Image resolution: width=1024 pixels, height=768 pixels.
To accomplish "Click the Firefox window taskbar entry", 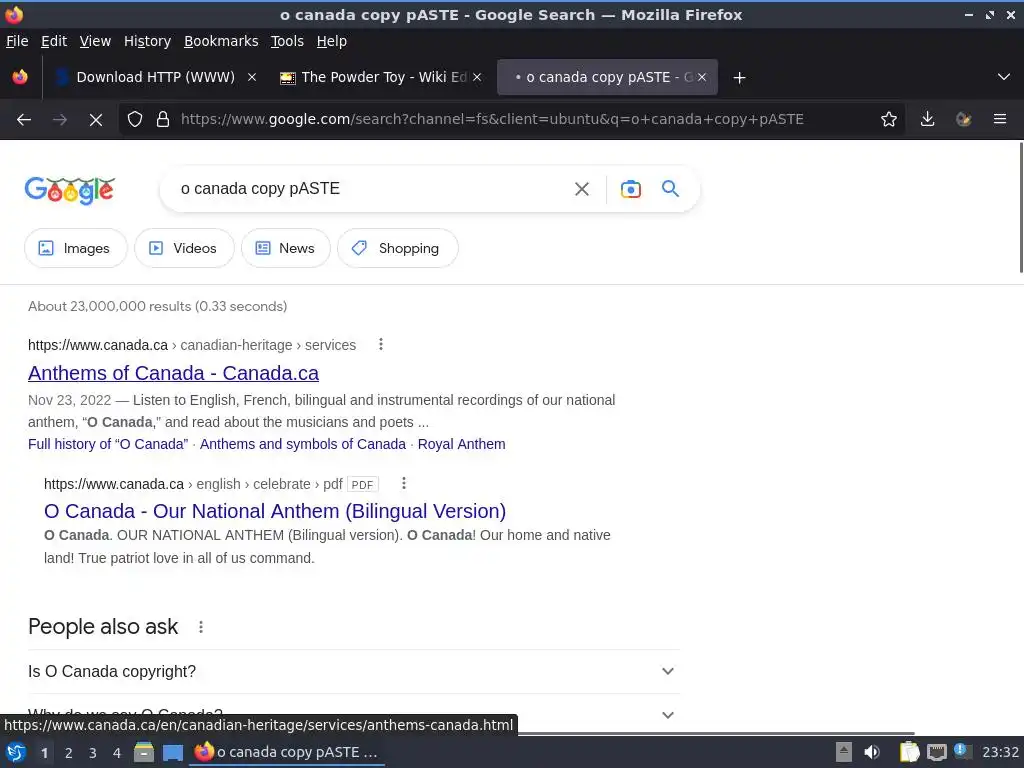I will click(x=287, y=752).
